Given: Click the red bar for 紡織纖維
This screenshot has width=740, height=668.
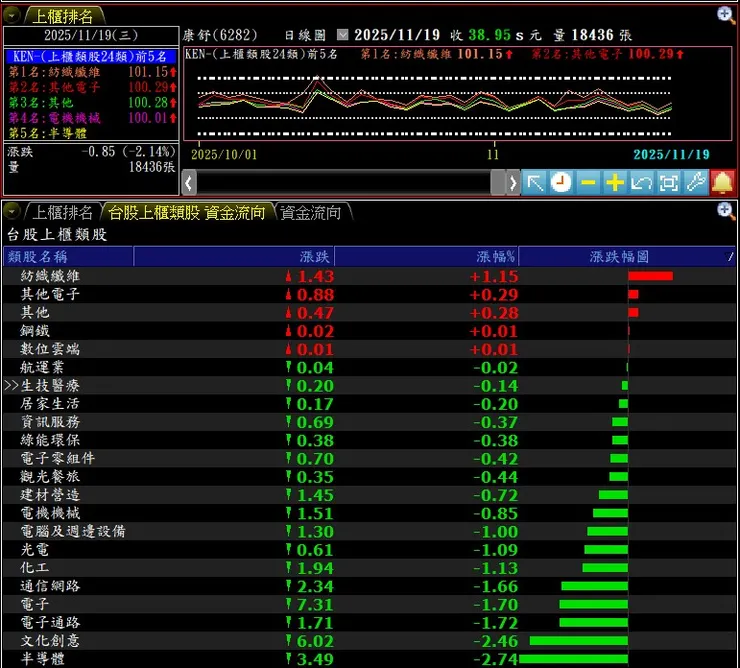Looking at the screenshot, I should [650, 276].
